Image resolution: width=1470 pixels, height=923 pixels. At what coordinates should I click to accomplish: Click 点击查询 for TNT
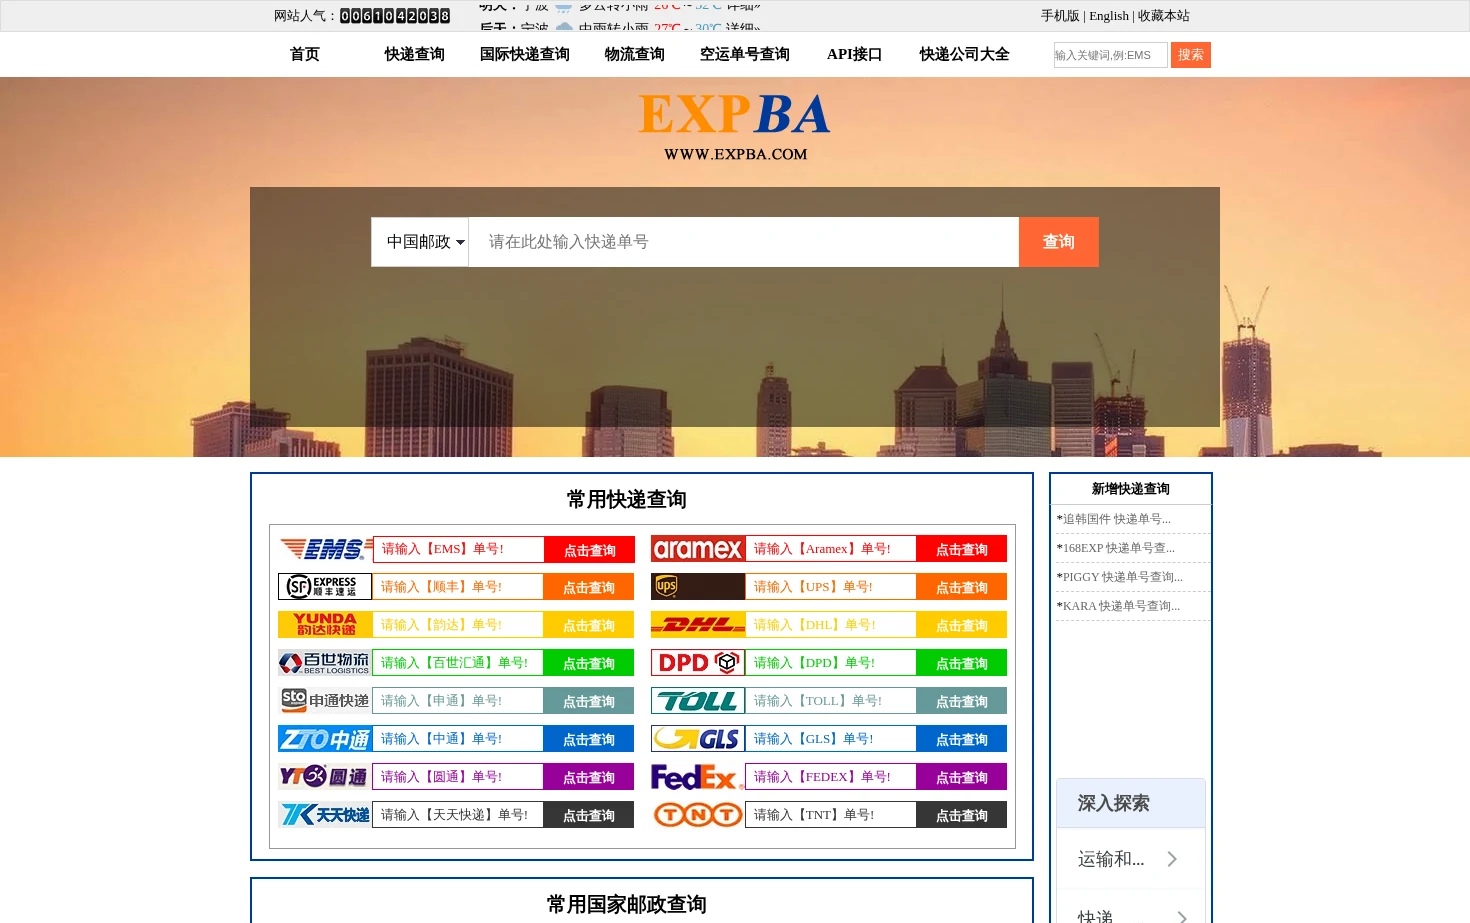[x=961, y=815]
